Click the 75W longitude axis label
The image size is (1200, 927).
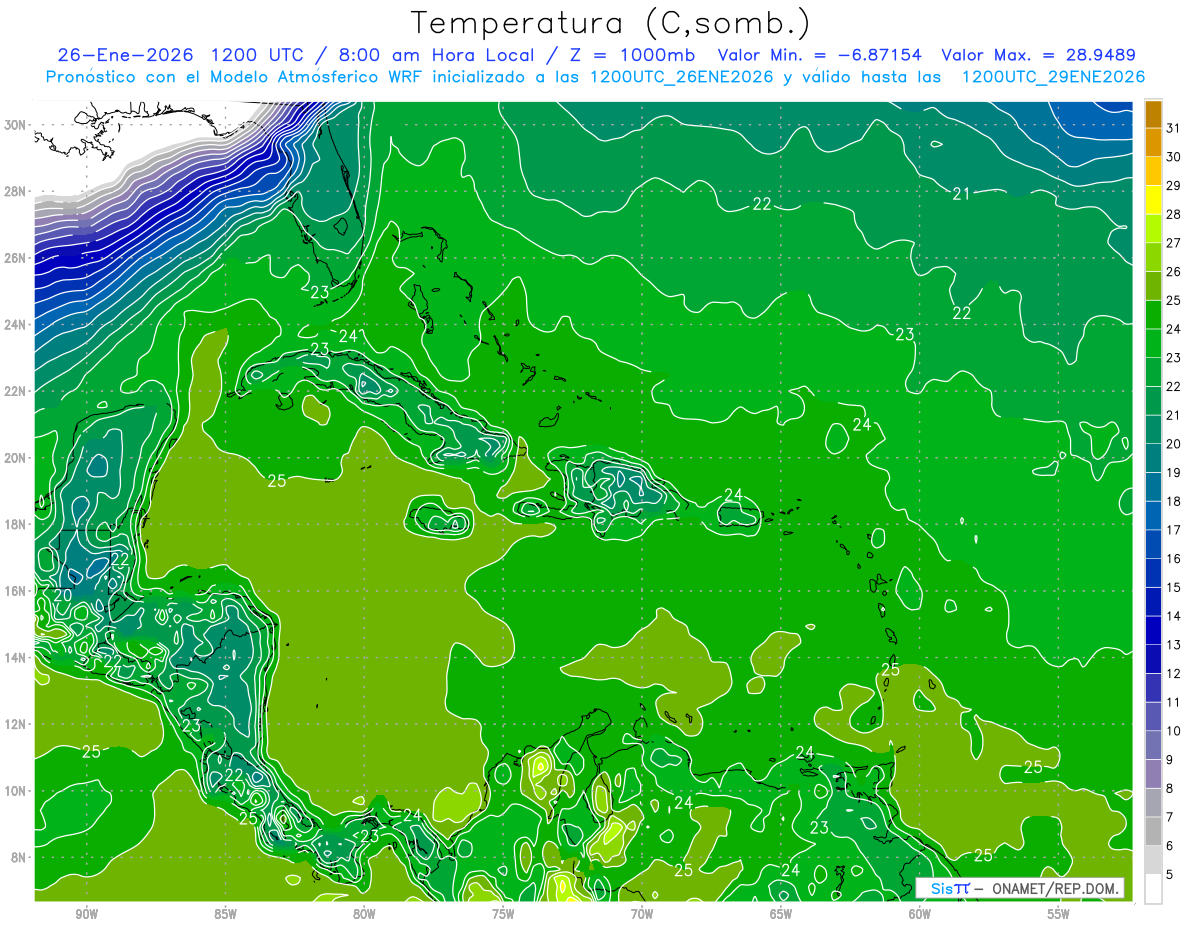503,914
